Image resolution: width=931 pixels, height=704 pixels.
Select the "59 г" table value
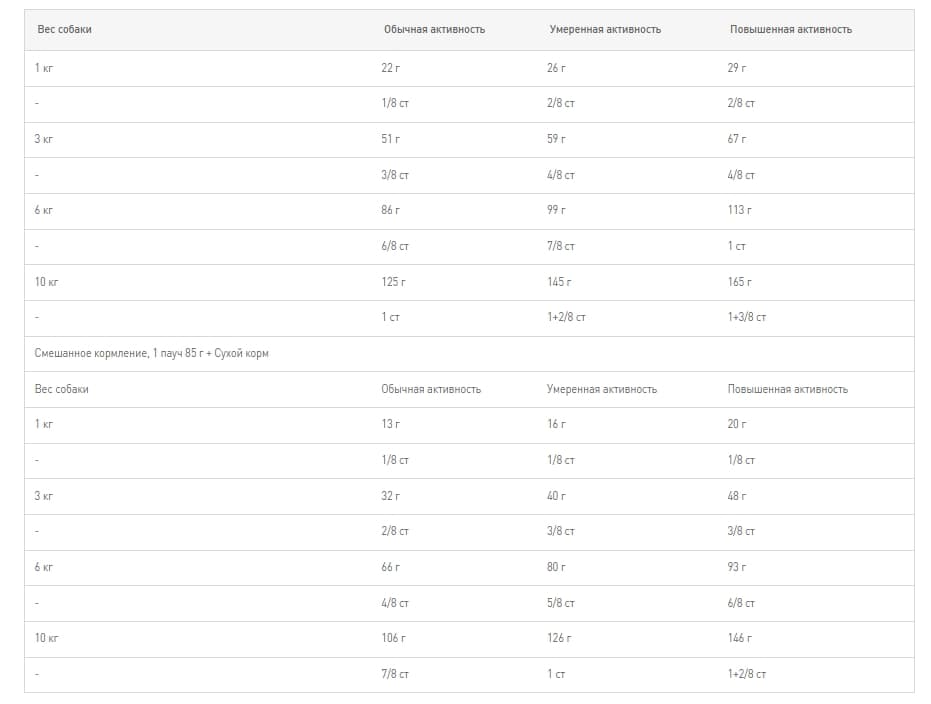pos(556,139)
